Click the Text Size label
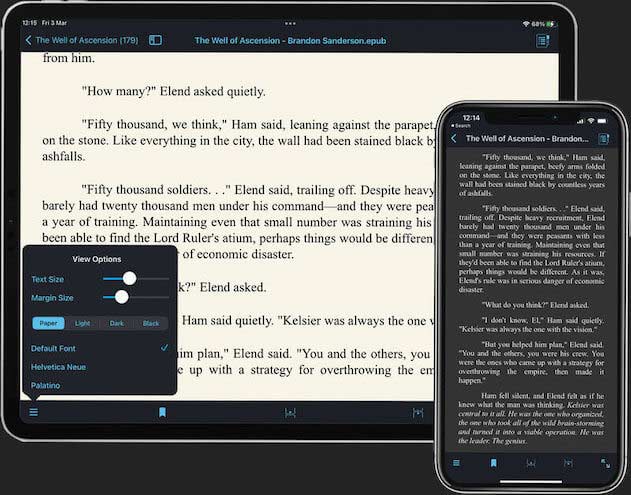The height and width of the screenshot is (495, 631). coord(47,279)
